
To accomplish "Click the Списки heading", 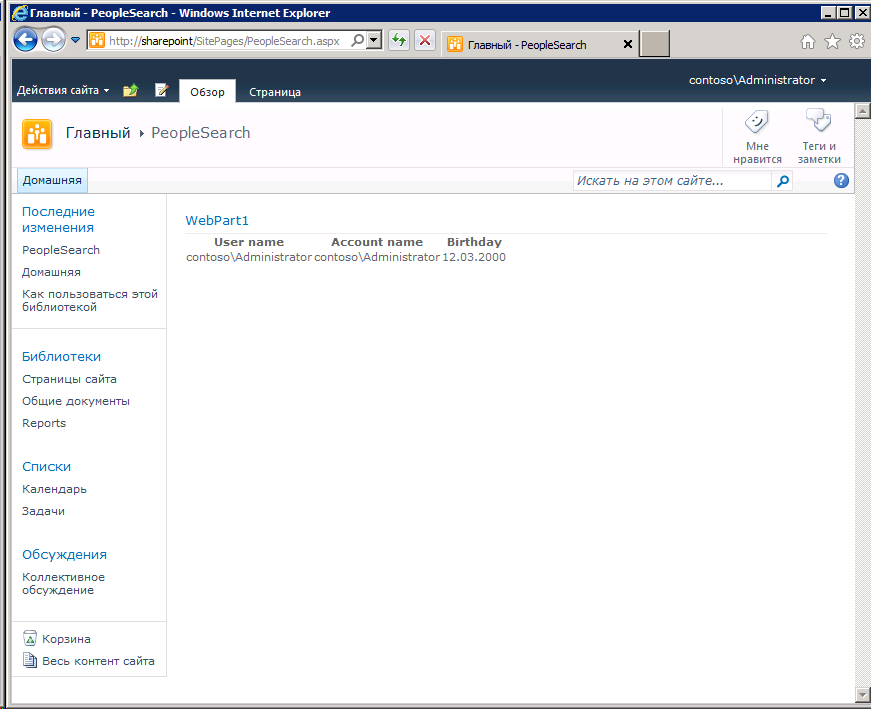I will coord(47,467).
